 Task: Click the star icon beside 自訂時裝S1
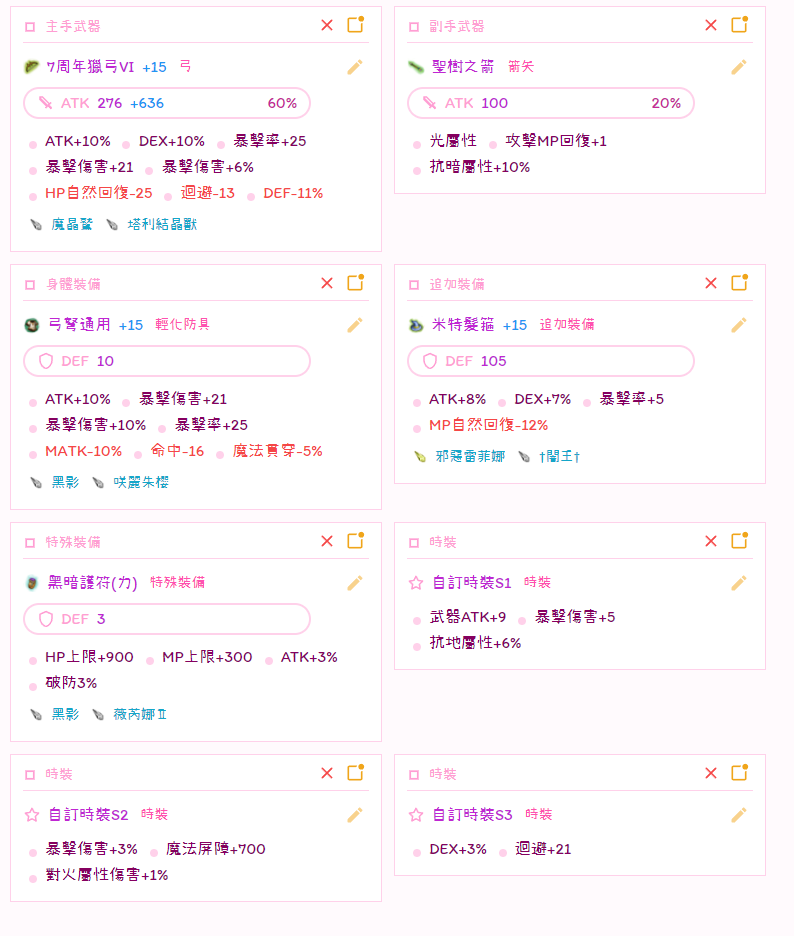pos(416,583)
